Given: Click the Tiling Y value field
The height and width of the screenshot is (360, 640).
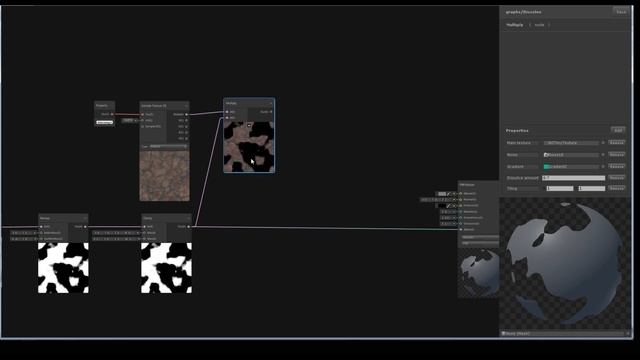Looking at the screenshot, I should pos(591,189).
